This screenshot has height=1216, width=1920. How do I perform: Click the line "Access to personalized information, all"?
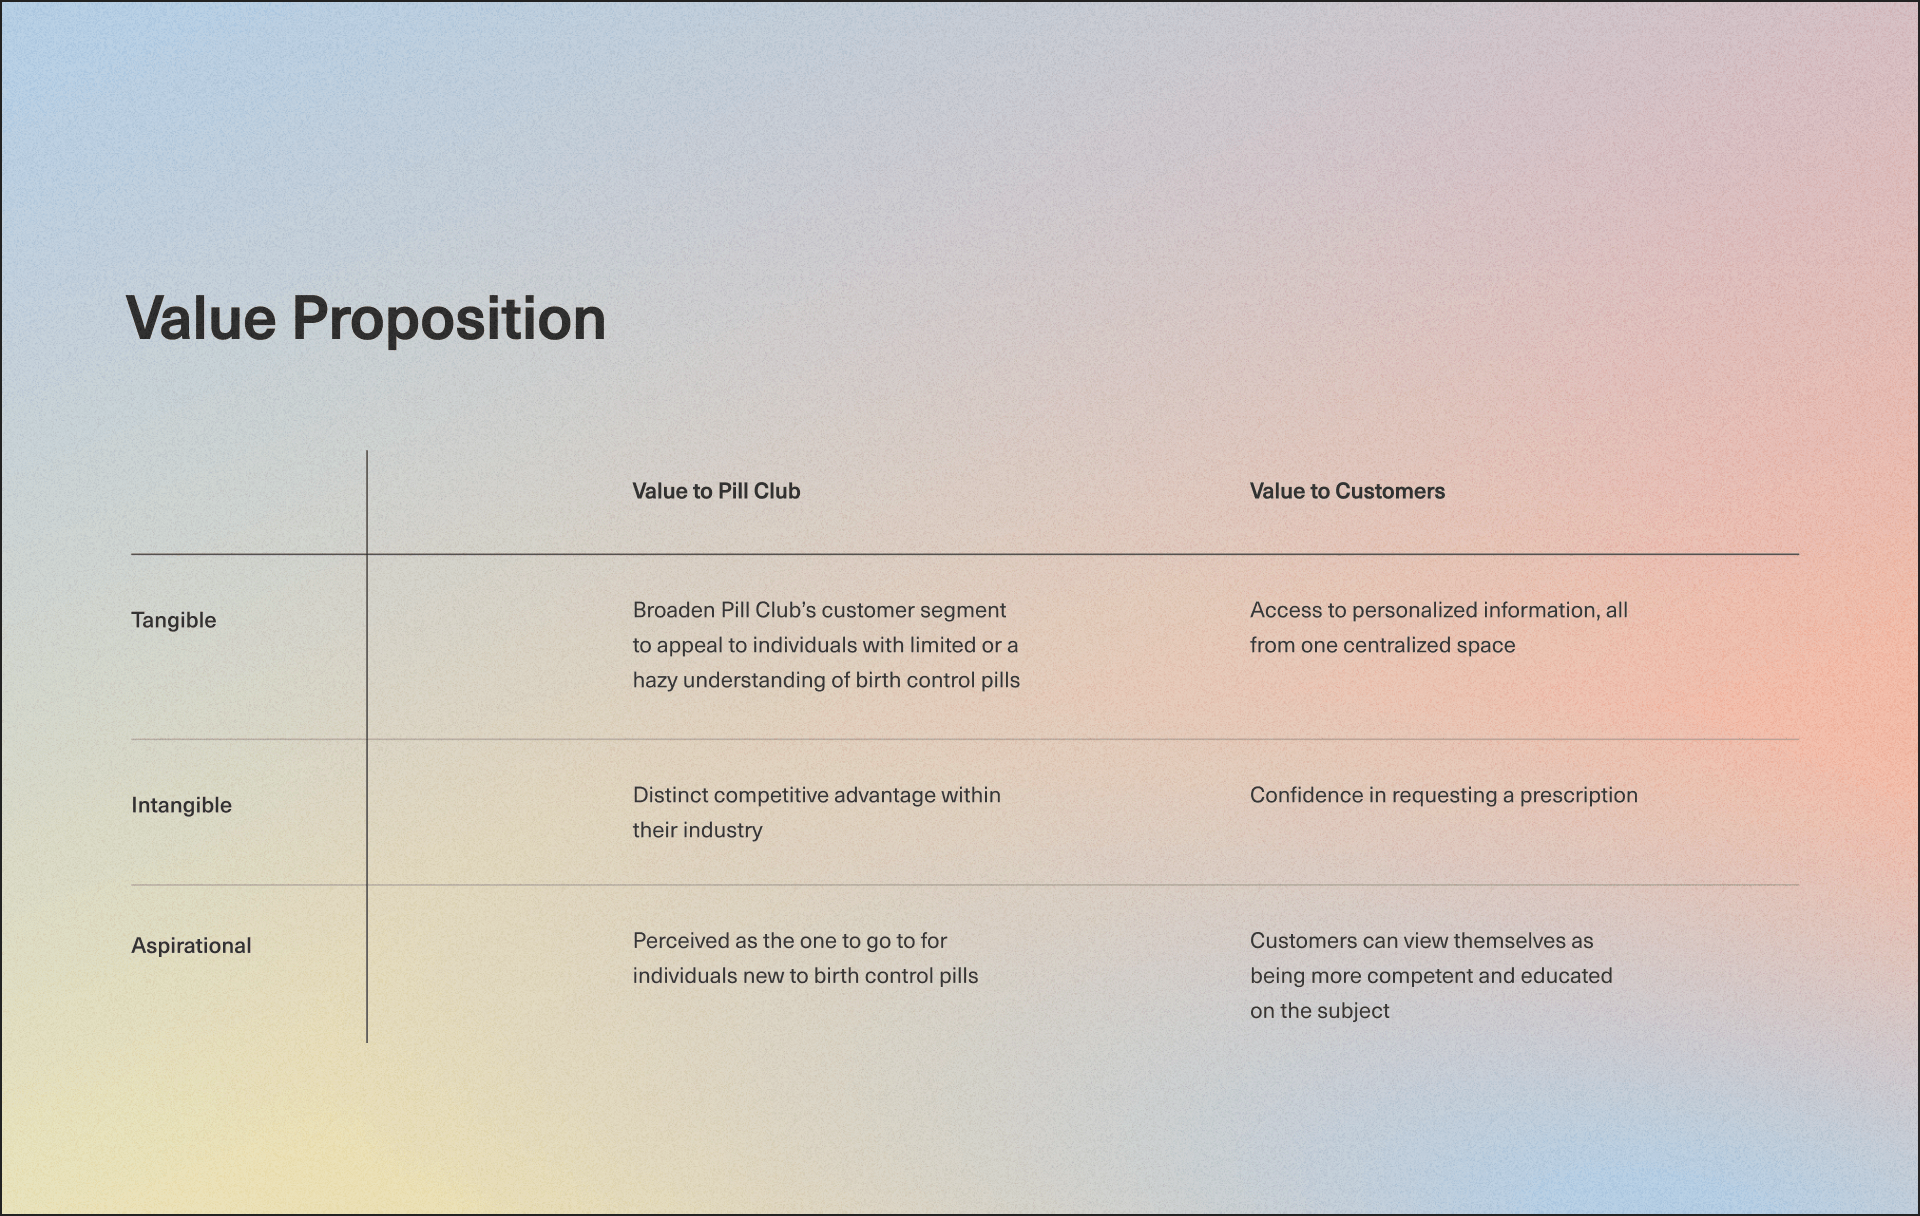point(1438,610)
